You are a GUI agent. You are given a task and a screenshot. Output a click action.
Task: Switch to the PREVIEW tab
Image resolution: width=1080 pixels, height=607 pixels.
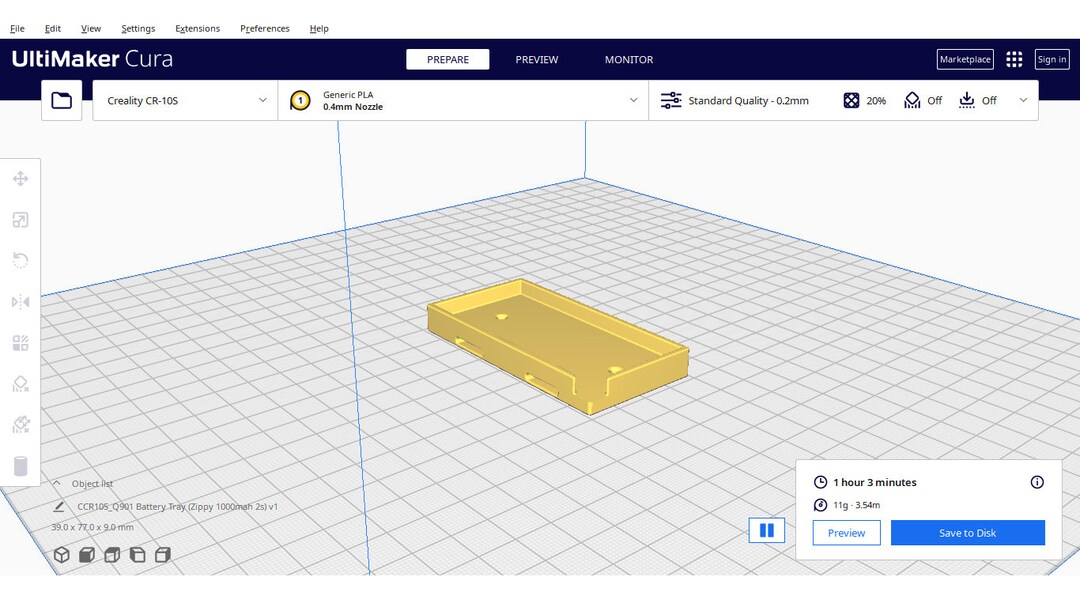(537, 59)
